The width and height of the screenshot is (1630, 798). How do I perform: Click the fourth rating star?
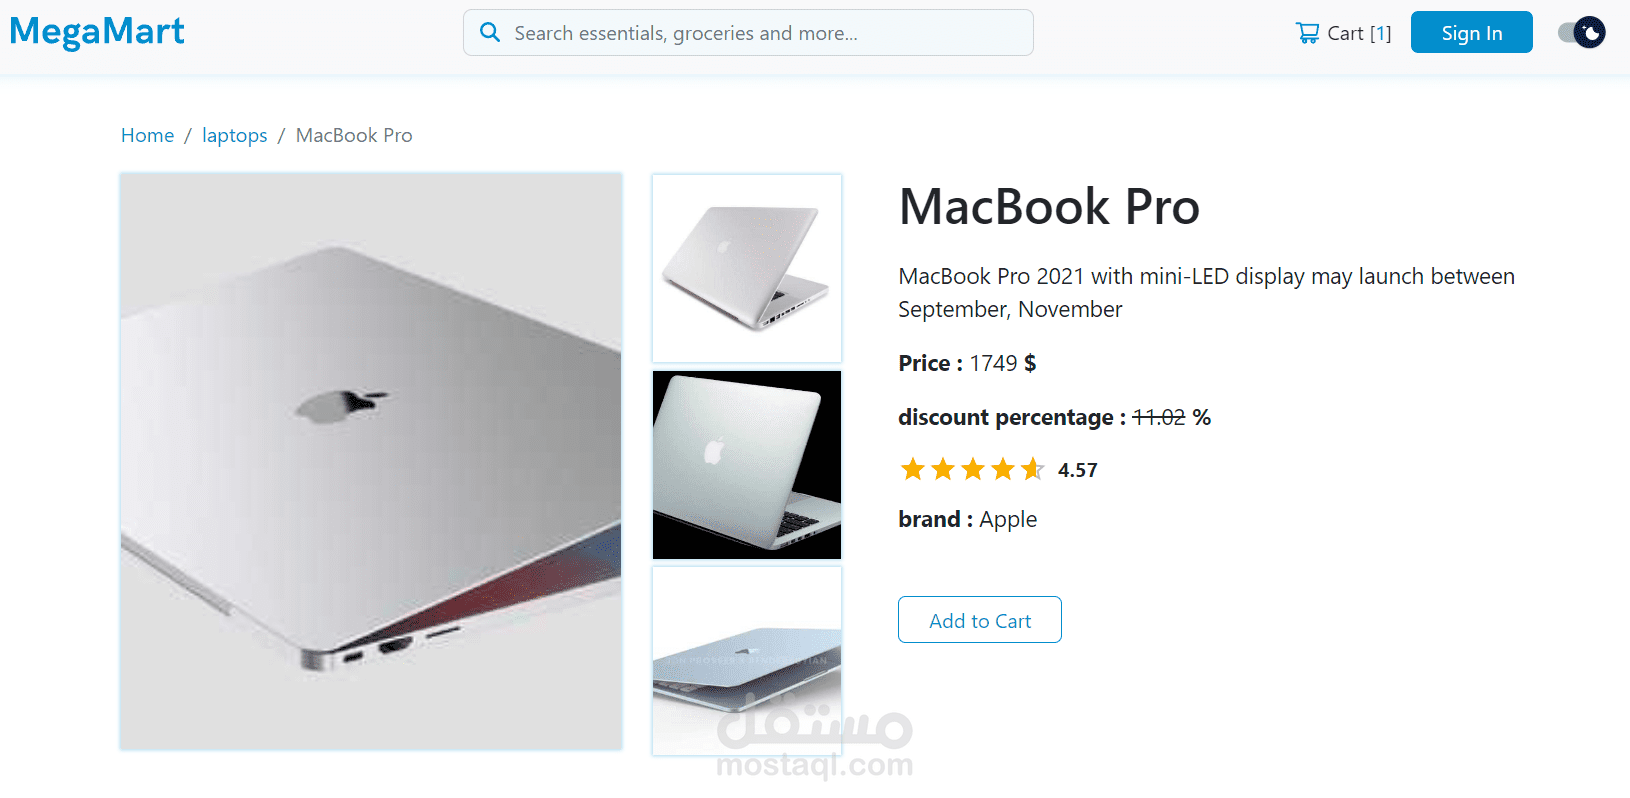point(1002,469)
